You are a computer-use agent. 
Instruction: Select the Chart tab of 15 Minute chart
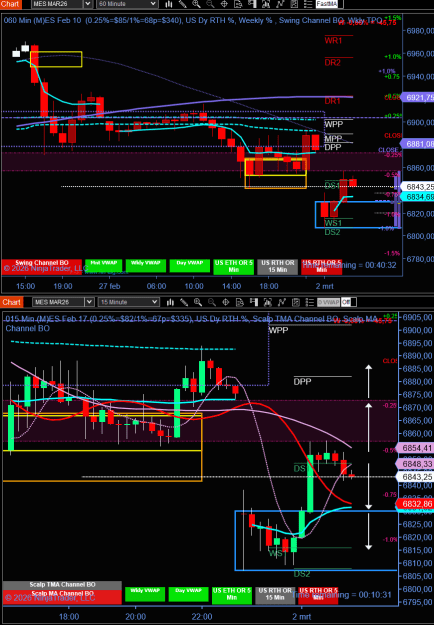coord(12,302)
